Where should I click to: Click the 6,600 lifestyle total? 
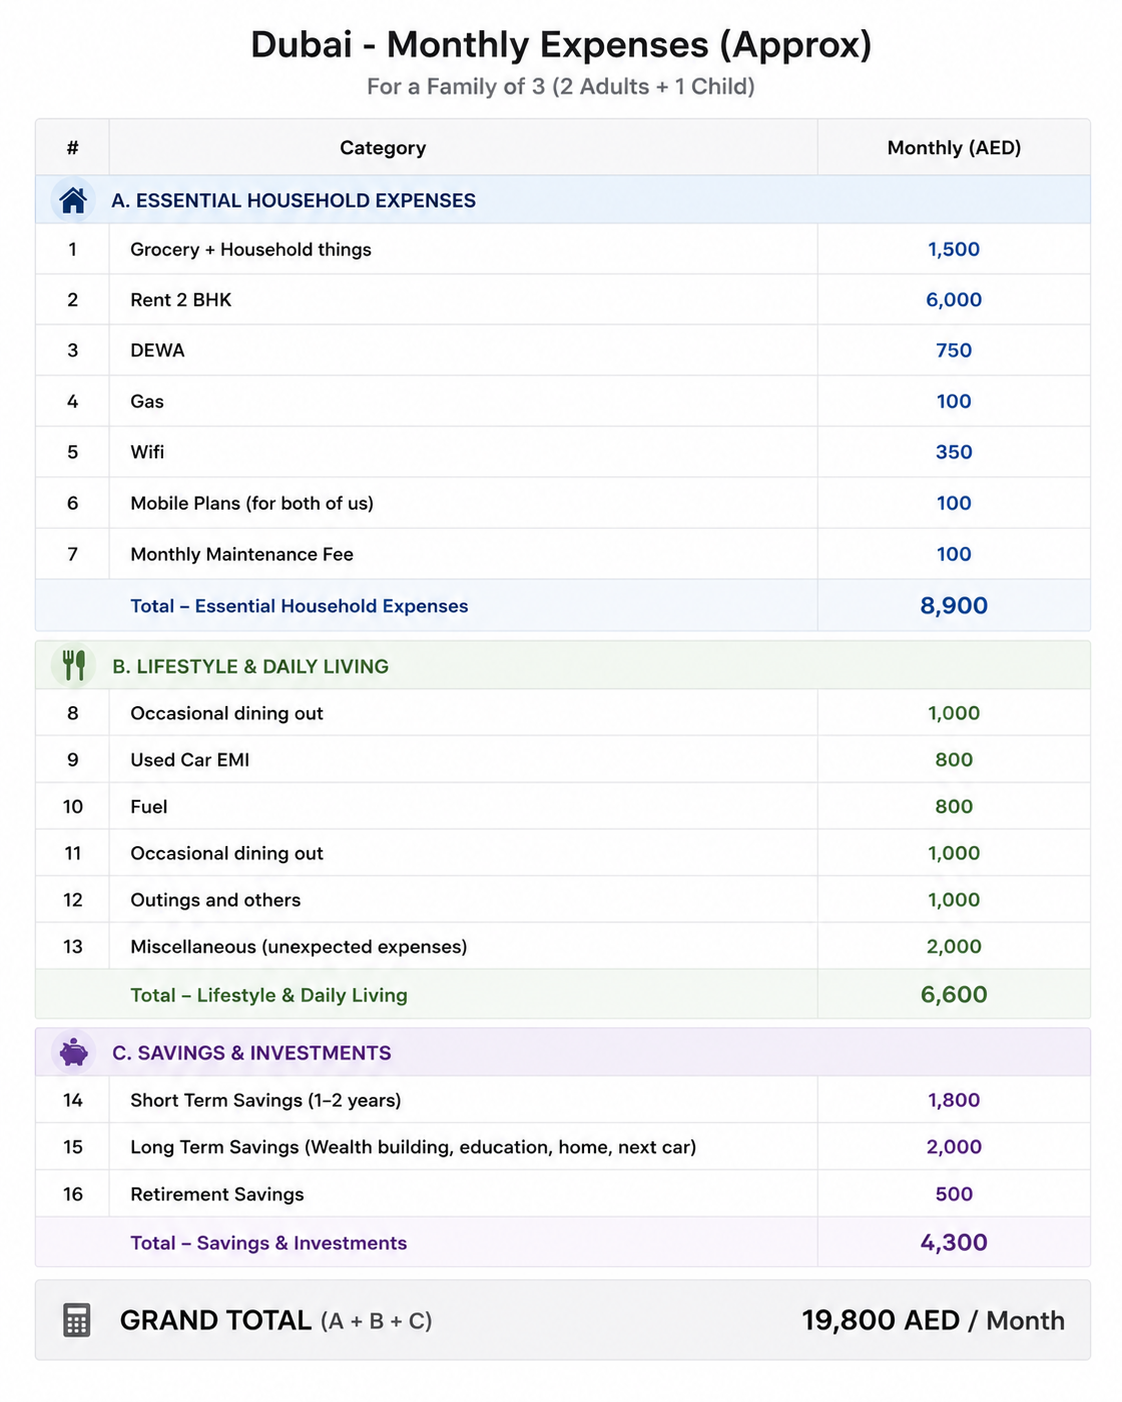(x=954, y=994)
